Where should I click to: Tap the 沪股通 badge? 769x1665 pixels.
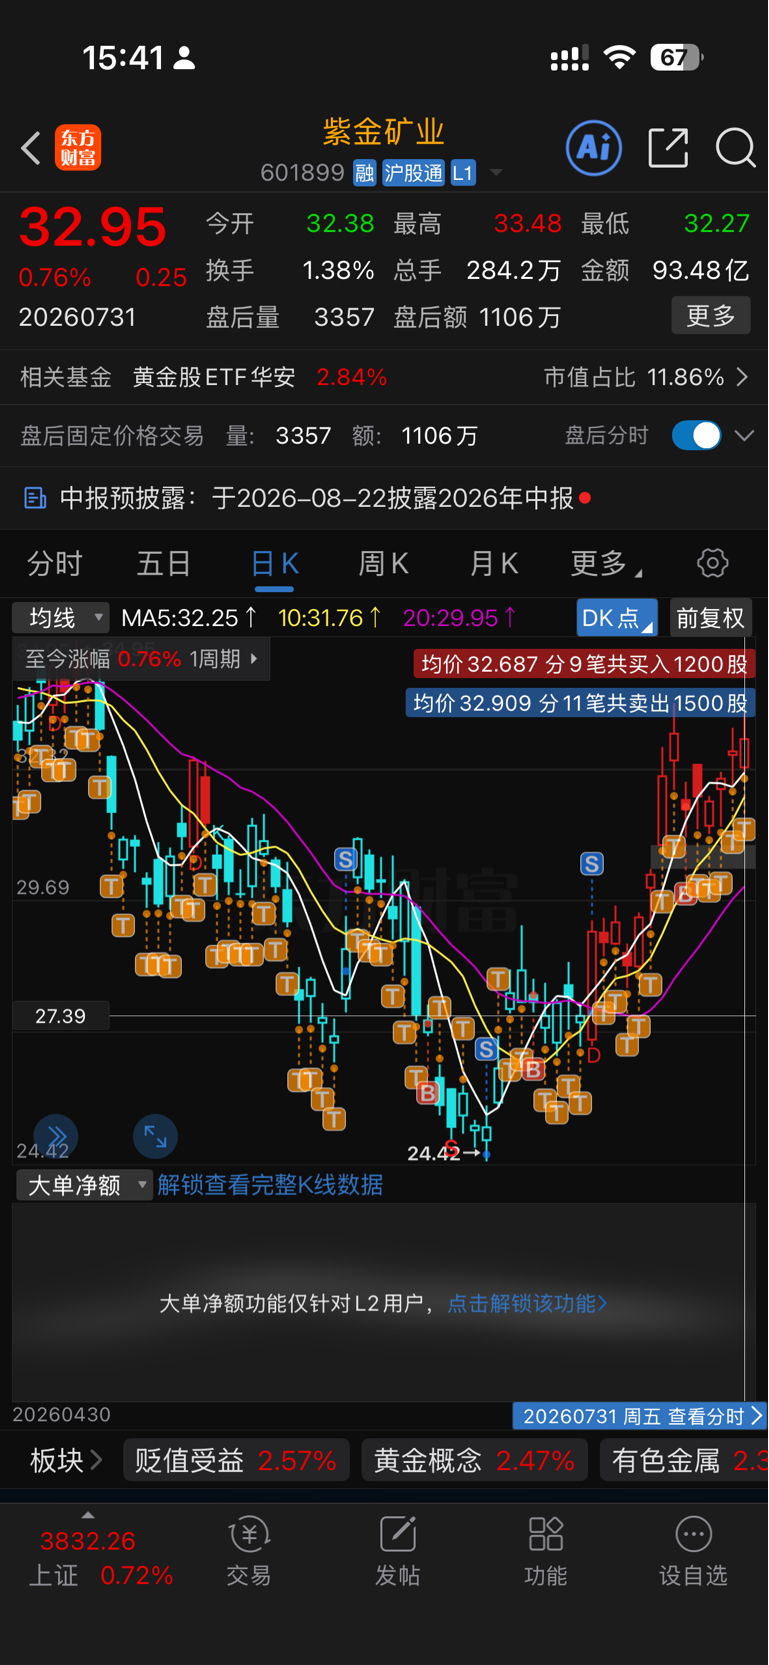click(x=413, y=173)
